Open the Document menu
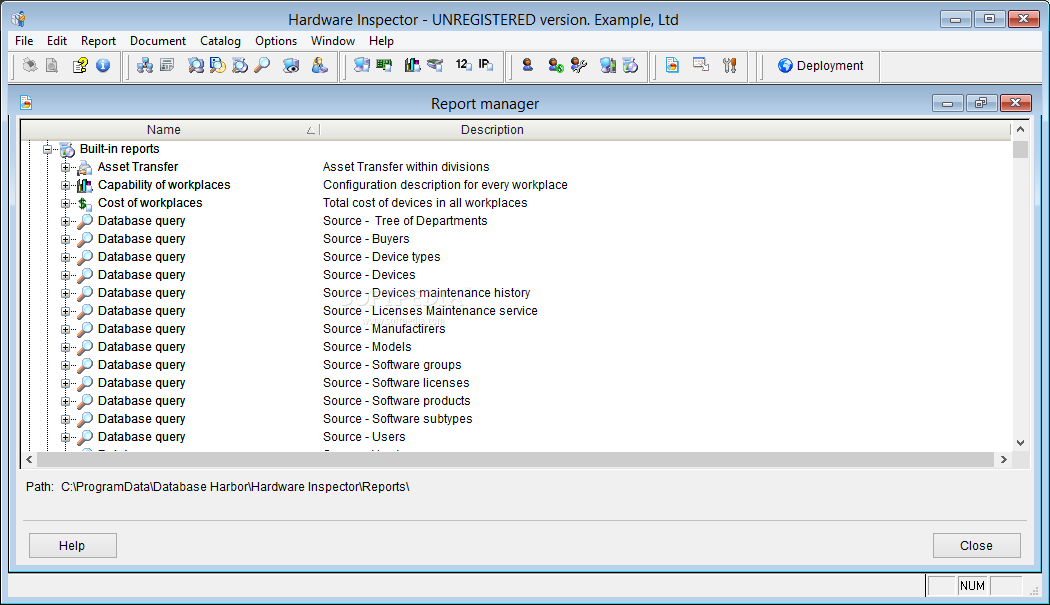 (x=158, y=41)
